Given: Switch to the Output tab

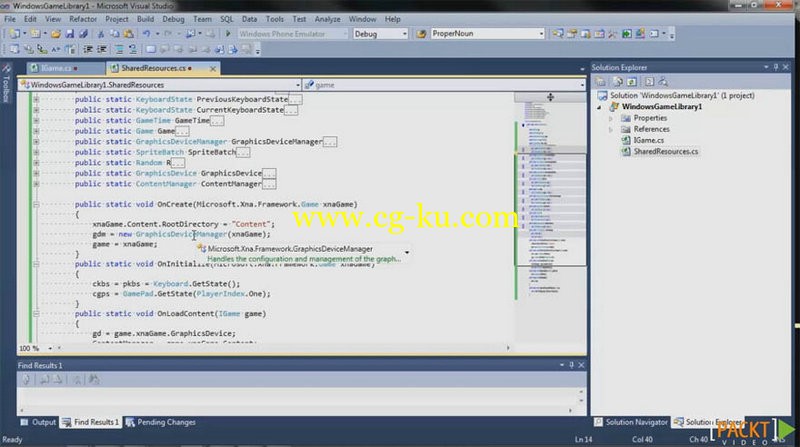Looking at the screenshot, I should coord(38,423).
